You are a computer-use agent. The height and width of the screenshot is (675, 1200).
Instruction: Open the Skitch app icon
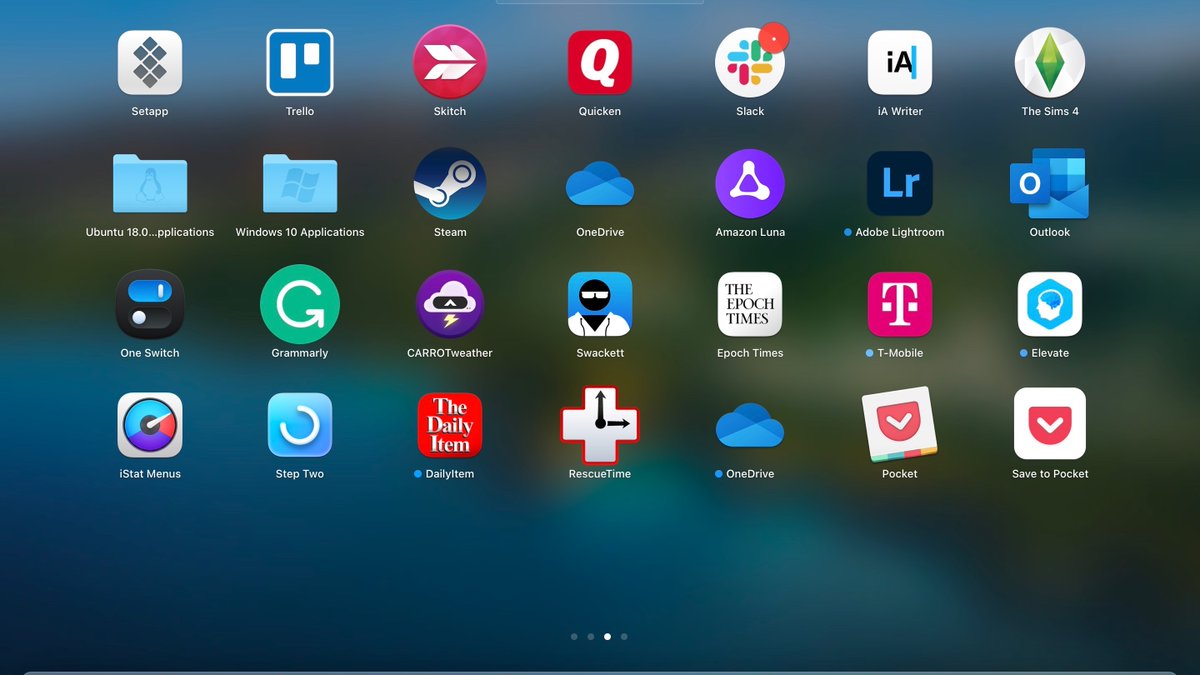(x=450, y=62)
